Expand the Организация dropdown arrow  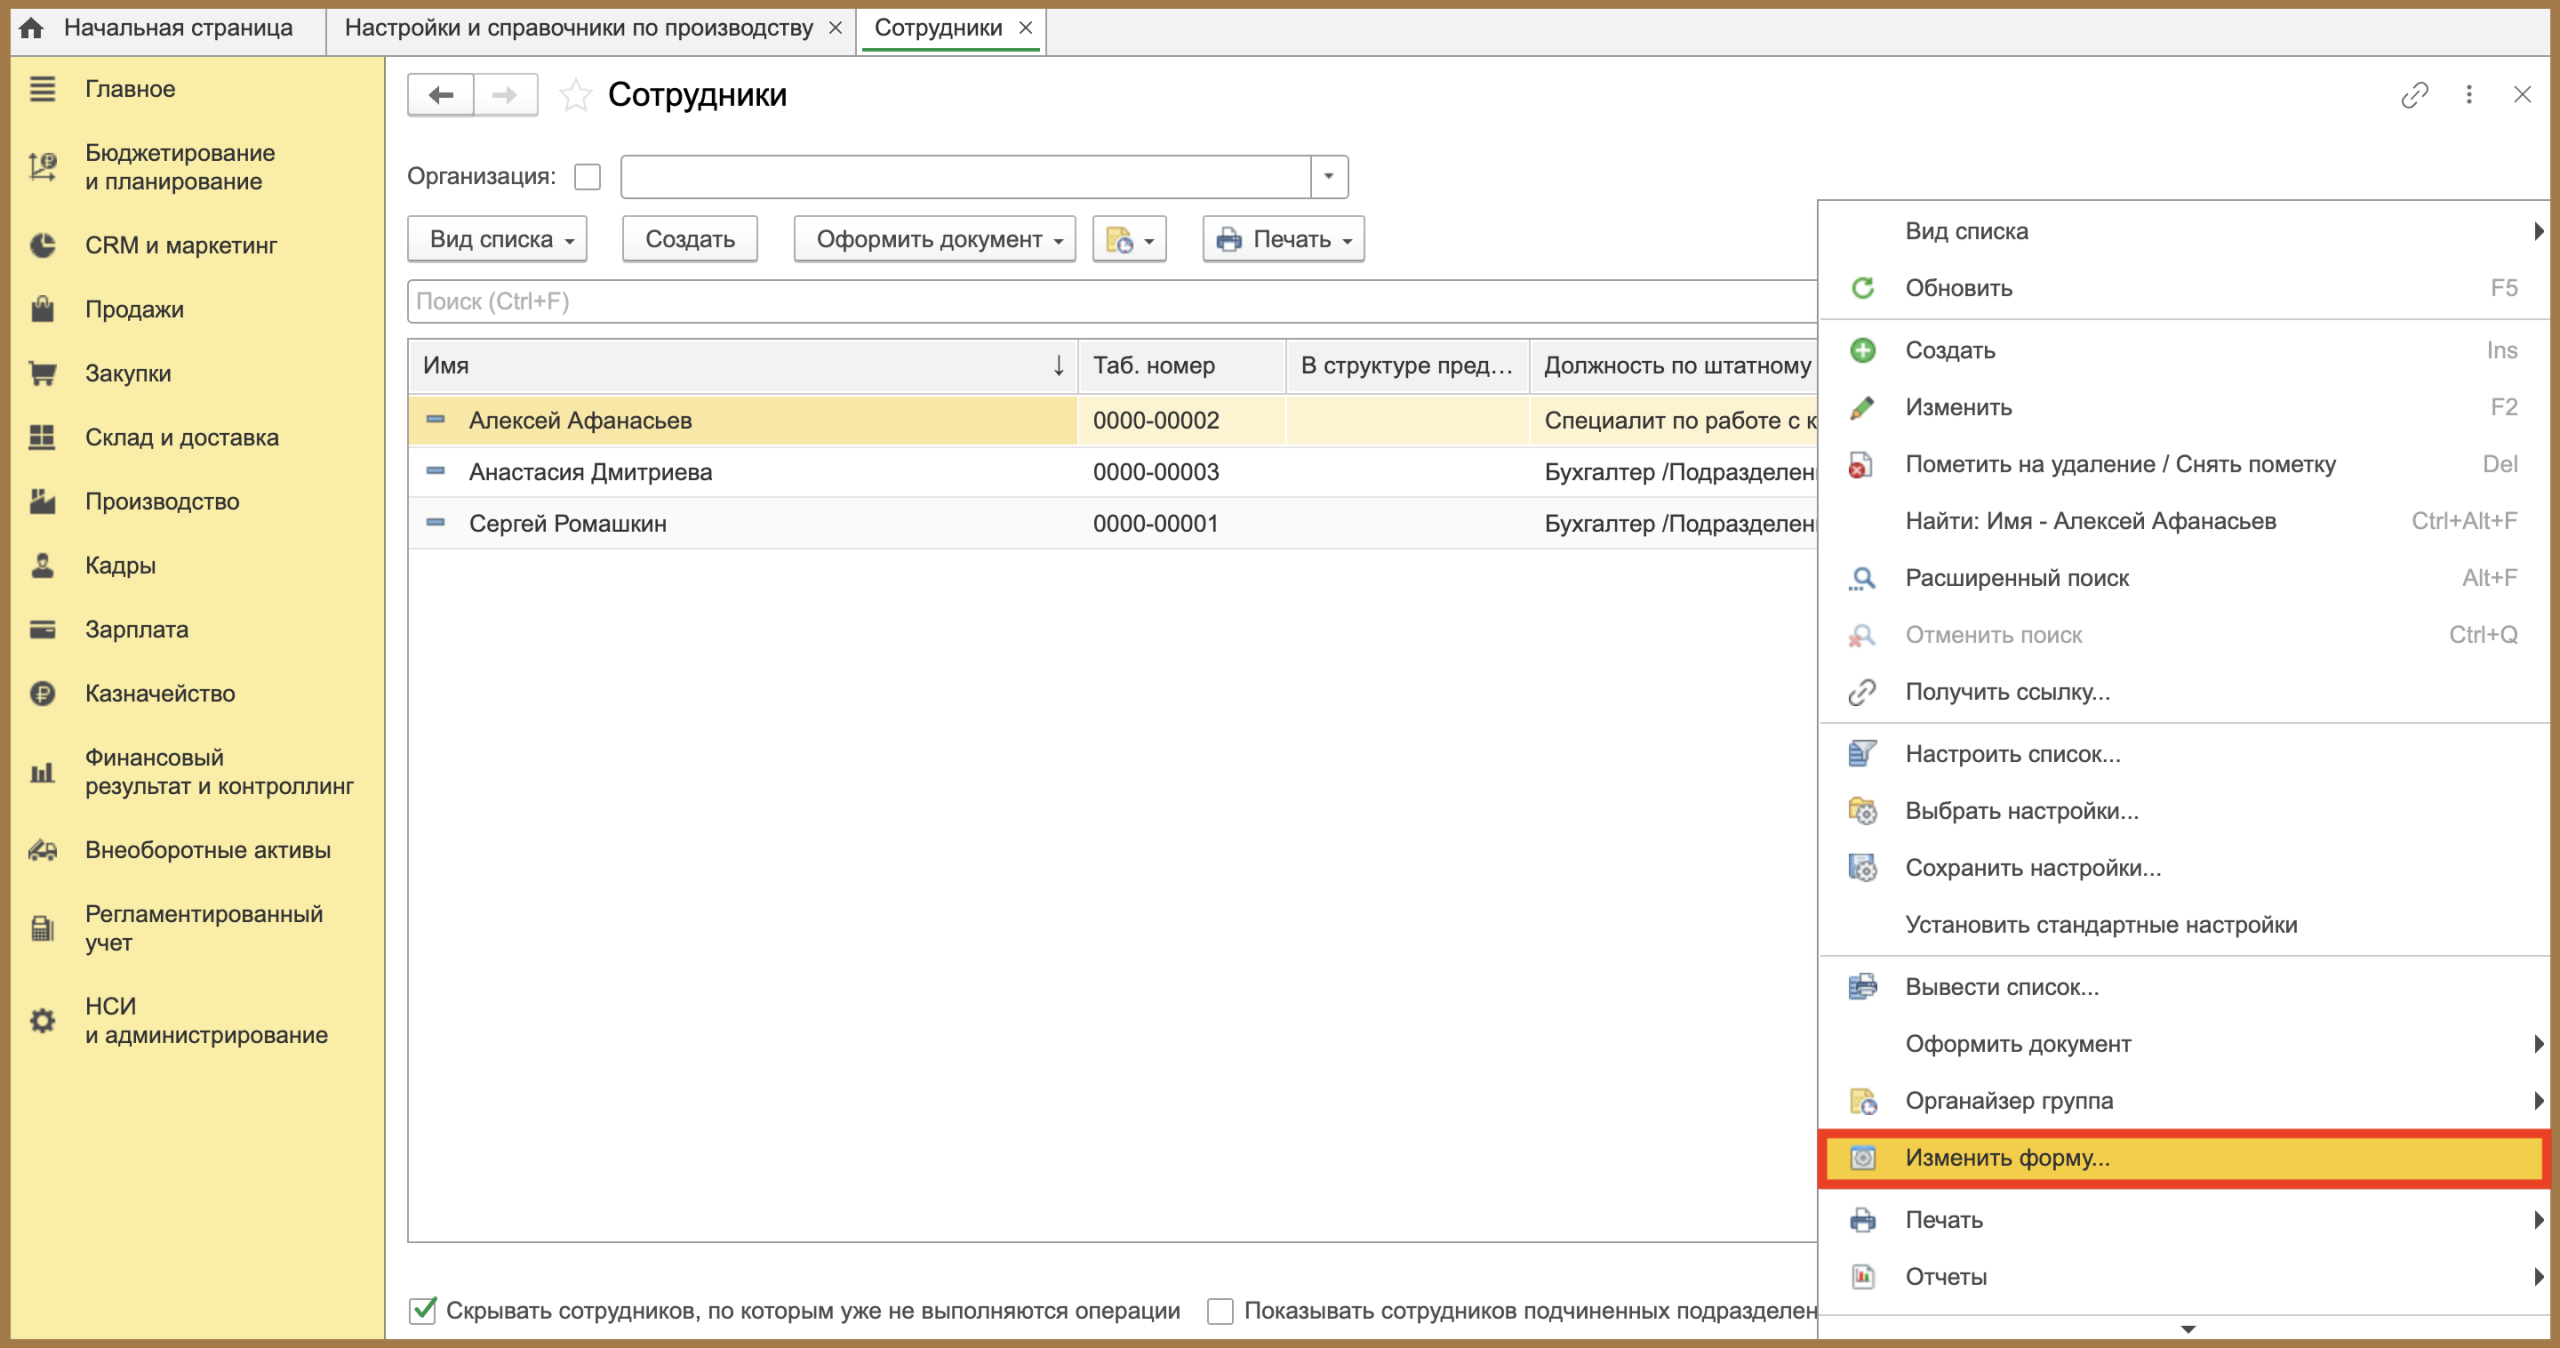coord(1329,177)
